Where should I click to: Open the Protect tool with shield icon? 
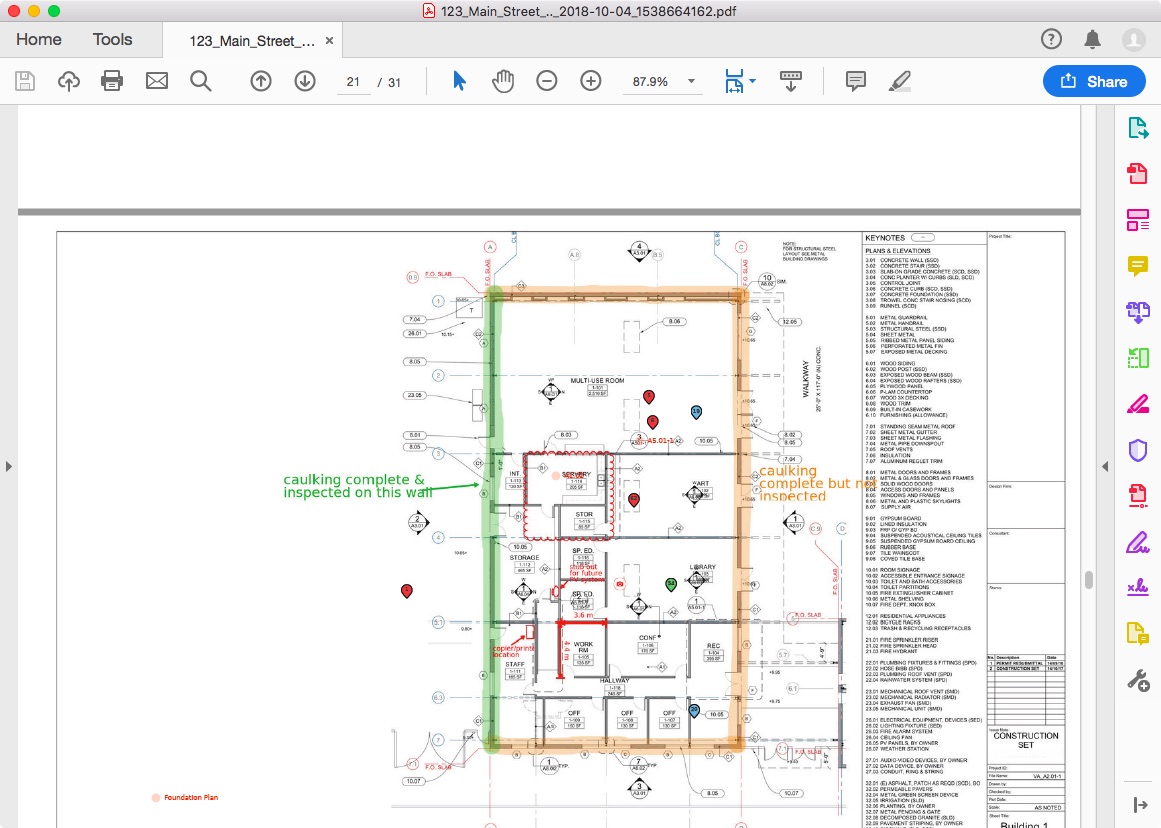click(1139, 451)
